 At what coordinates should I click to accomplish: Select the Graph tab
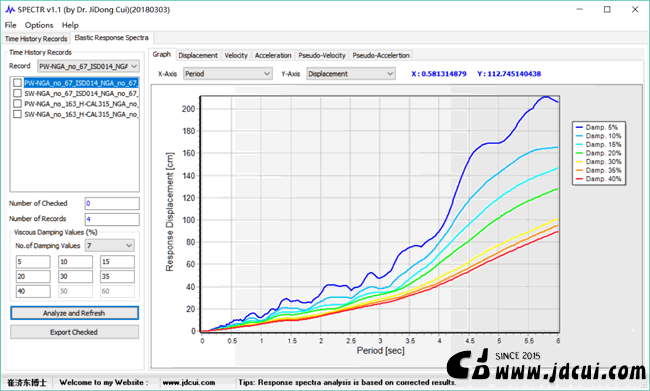coord(162,54)
